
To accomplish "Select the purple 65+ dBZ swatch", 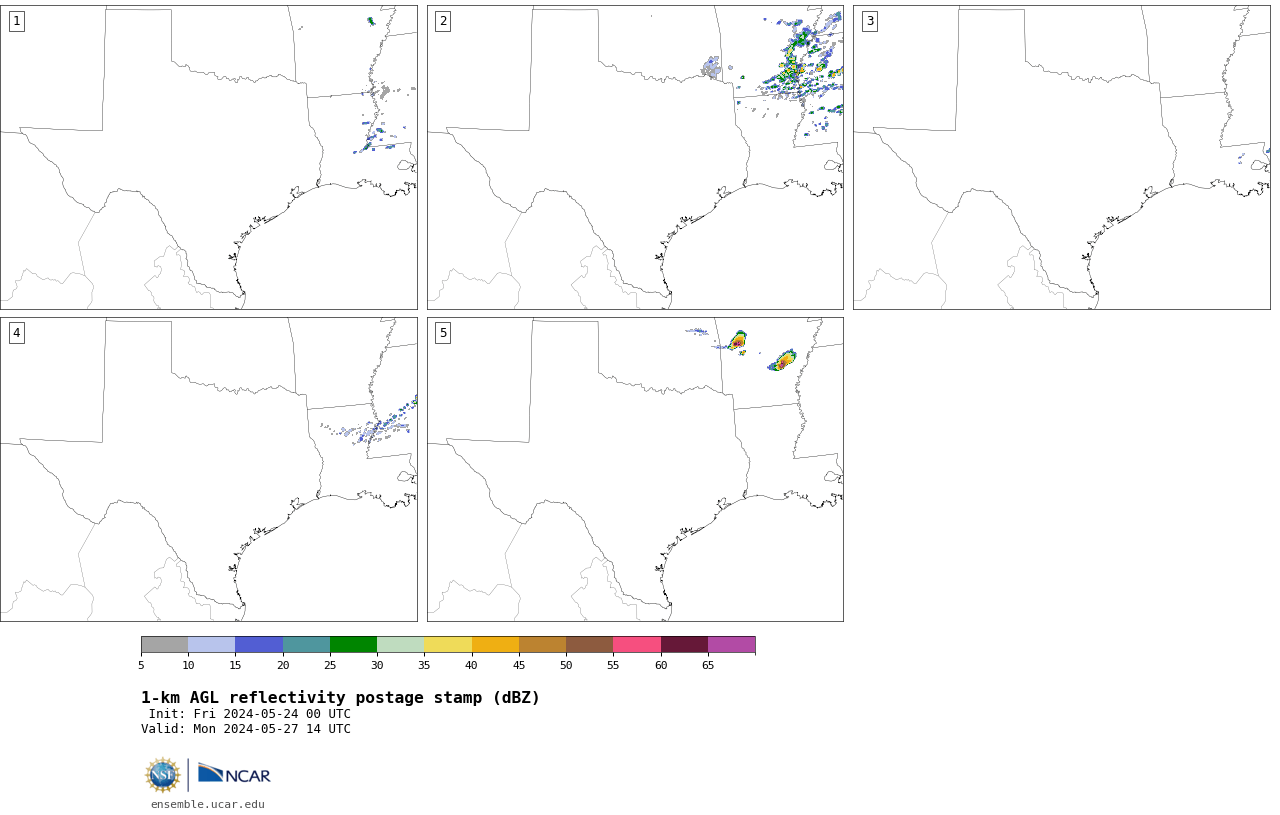I will (732, 644).
